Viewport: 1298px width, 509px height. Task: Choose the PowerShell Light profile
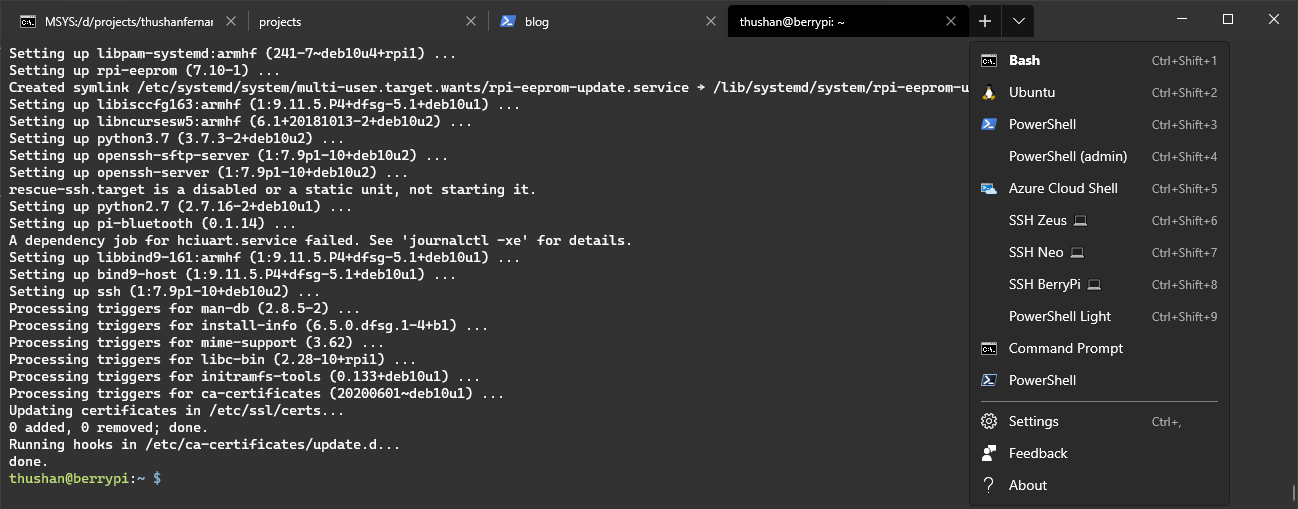pyautogui.click(x=1059, y=317)
